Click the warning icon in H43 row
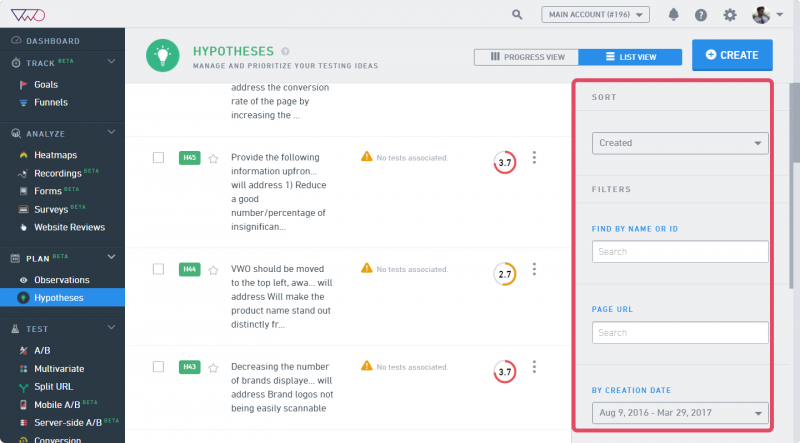The image size is (800, 443). (366, 365)
